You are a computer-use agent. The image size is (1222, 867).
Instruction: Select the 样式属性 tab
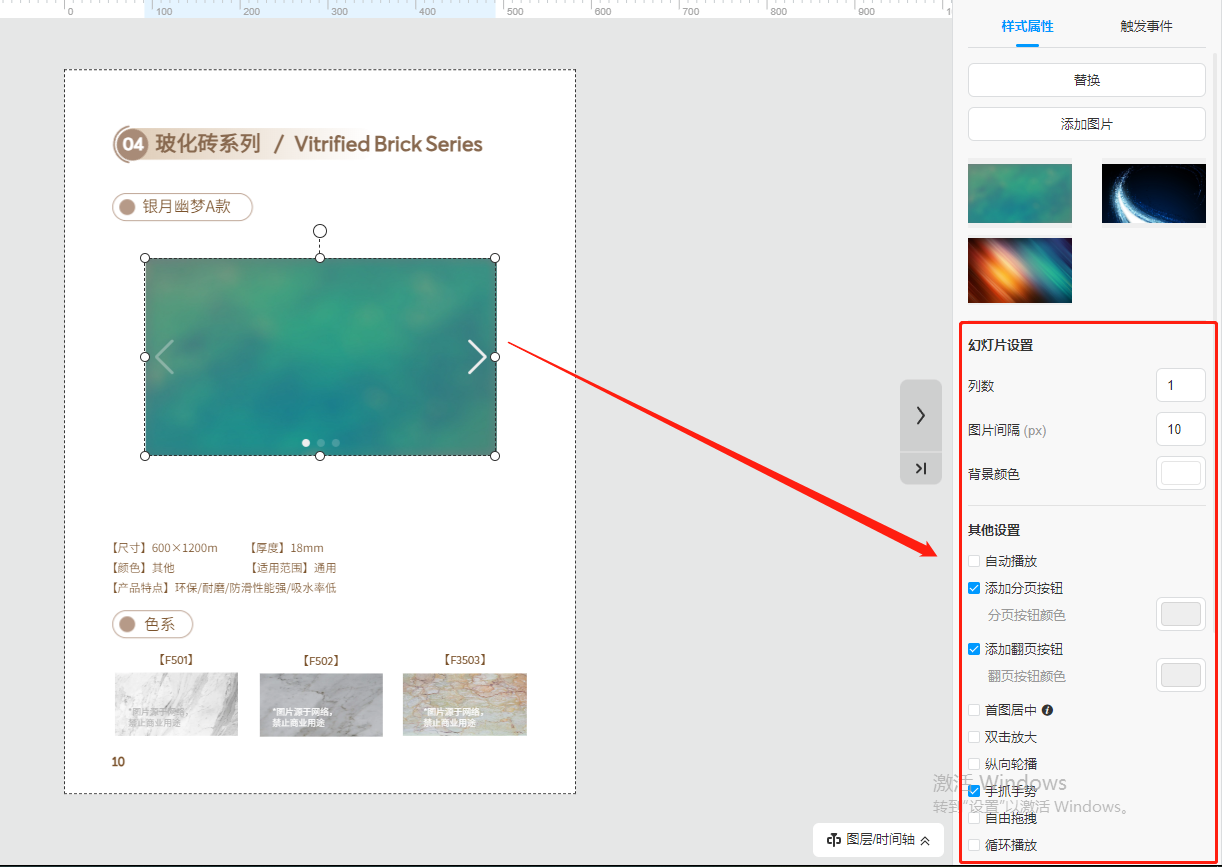(x=1027, y=27)
